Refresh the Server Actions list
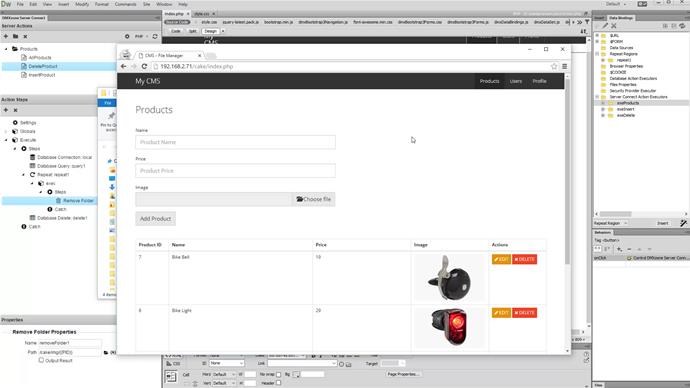This screenshot has height=388, width=690. click(155, 36)
